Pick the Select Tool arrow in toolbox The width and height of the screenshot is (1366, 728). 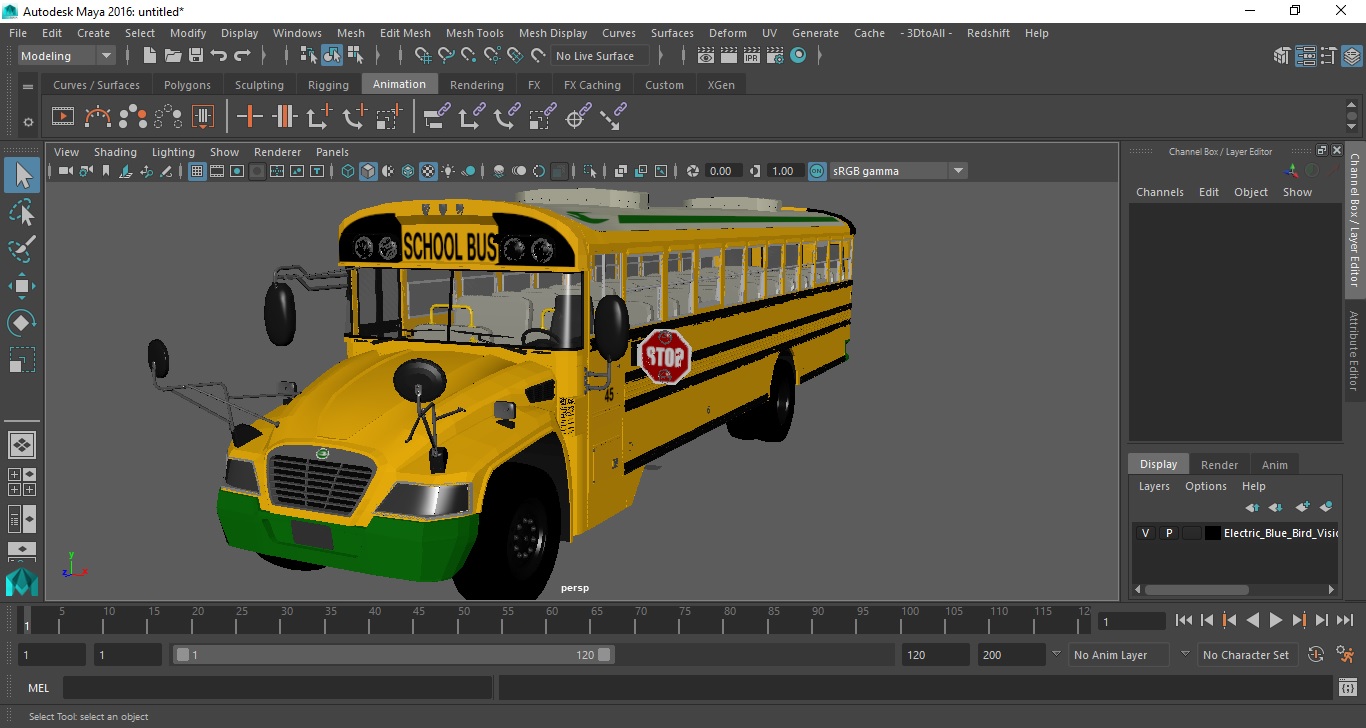click(22, 175)
